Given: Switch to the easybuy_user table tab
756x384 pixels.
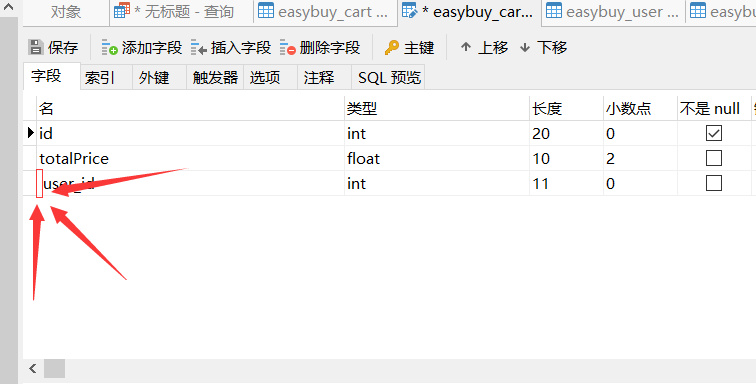Looking at the screenshot, I should [x=614, y=12].
